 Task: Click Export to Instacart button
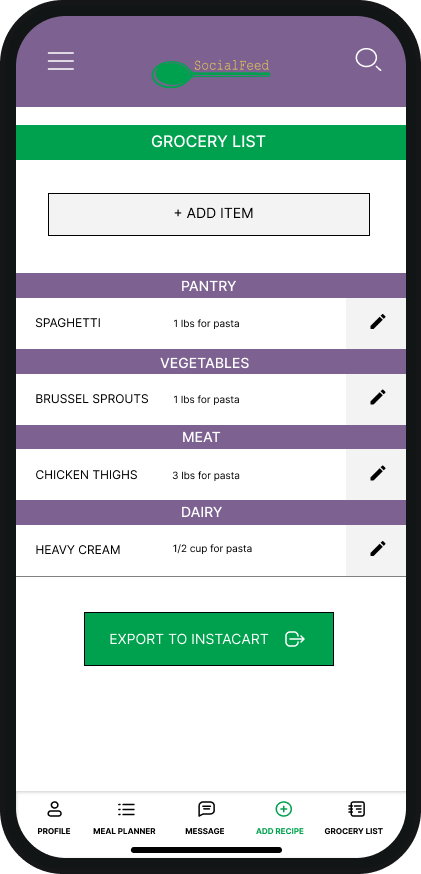tap(209, 639)
